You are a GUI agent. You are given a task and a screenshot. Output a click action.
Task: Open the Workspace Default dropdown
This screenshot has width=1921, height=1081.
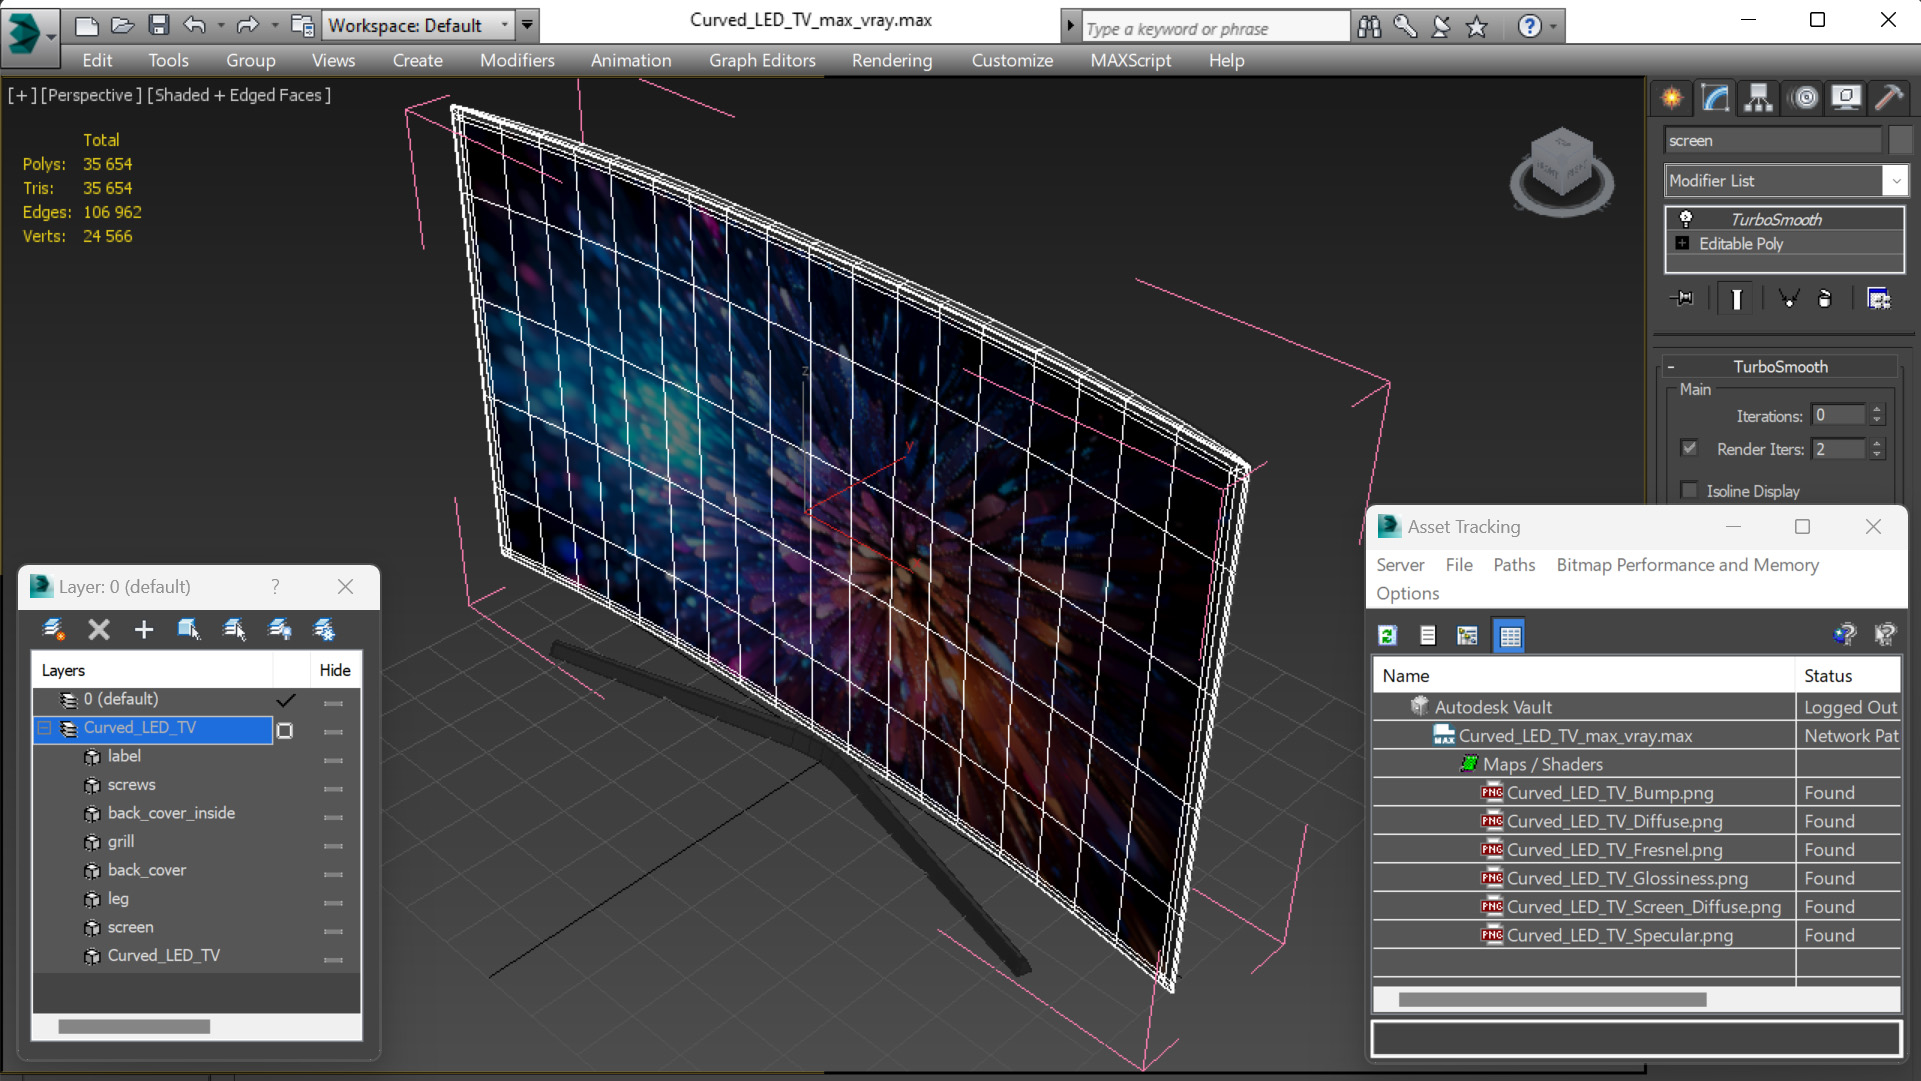[x=505, y=25]
